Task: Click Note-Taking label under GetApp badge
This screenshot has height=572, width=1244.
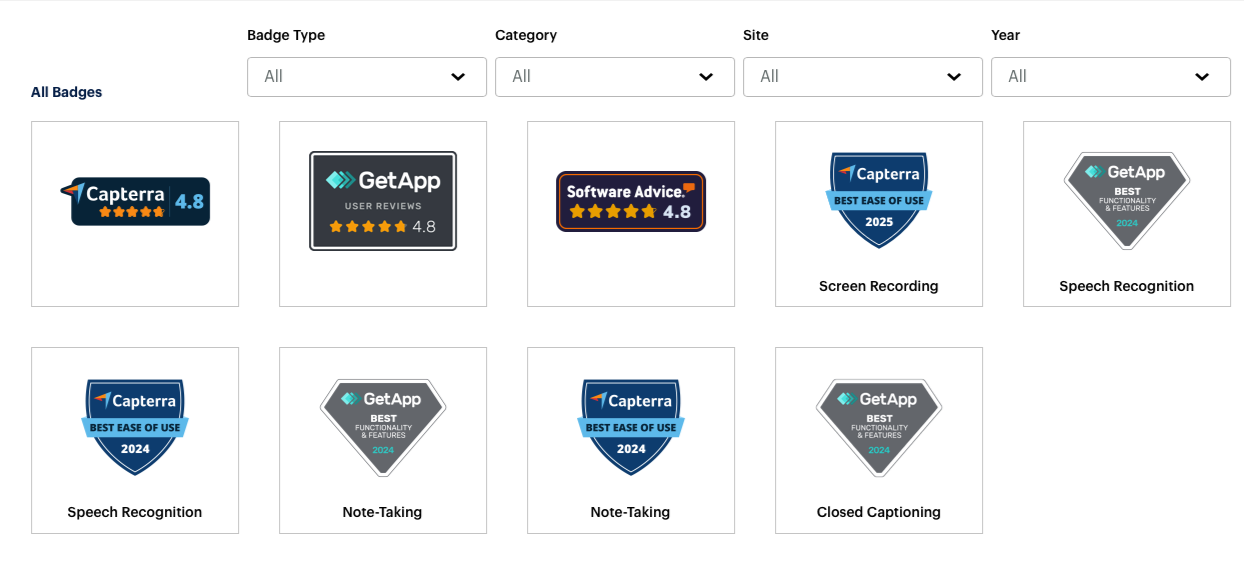Action: pyautogui.click(x=383, y=512)
